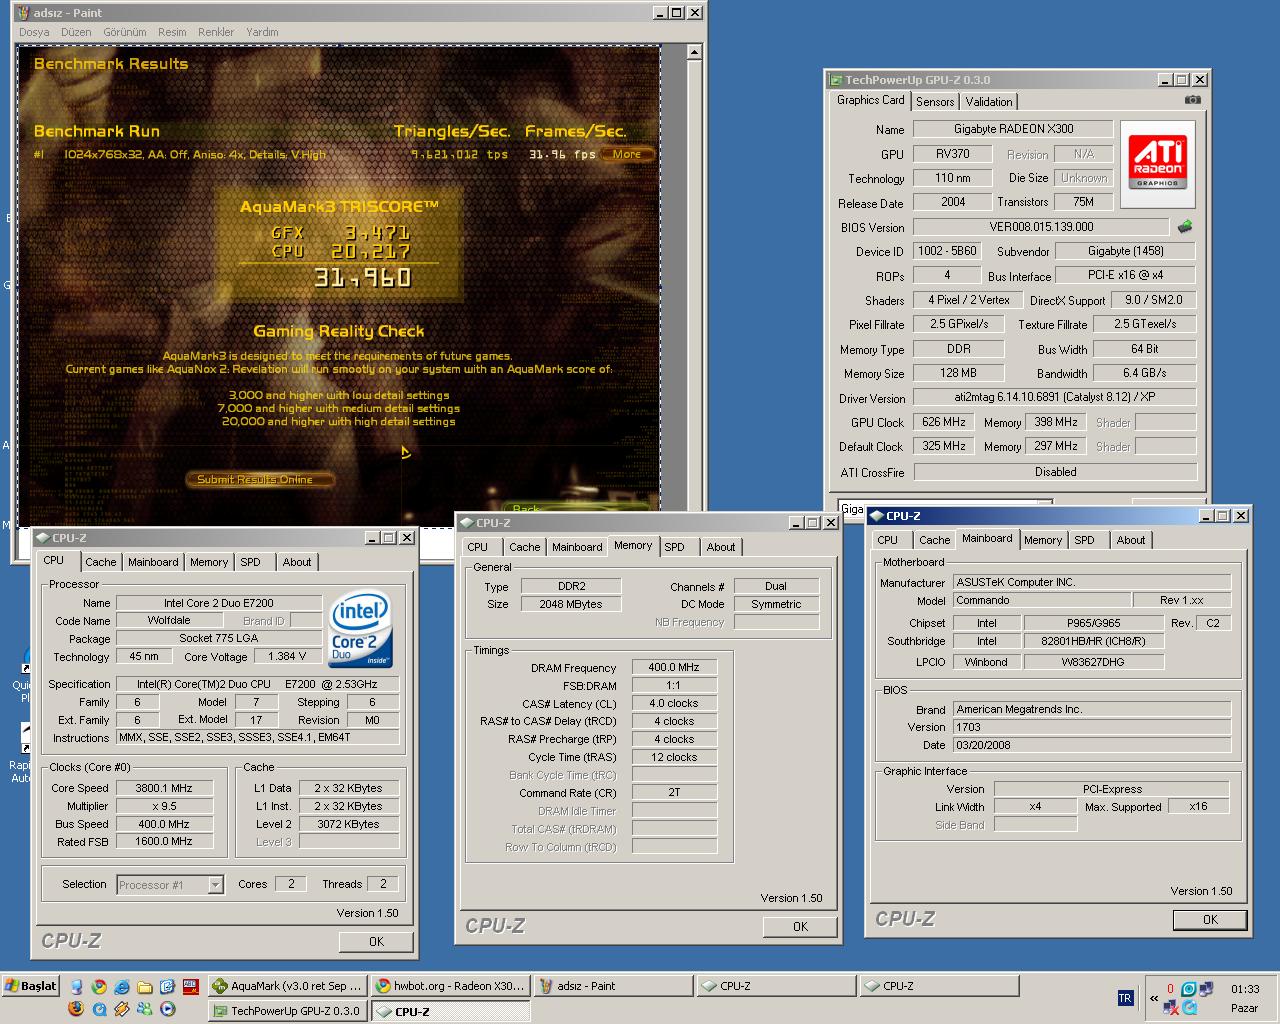Screen dimensions: 1280x1024
Task: Open About tab in the left CPU-Z window
Action: click(296, 562)
